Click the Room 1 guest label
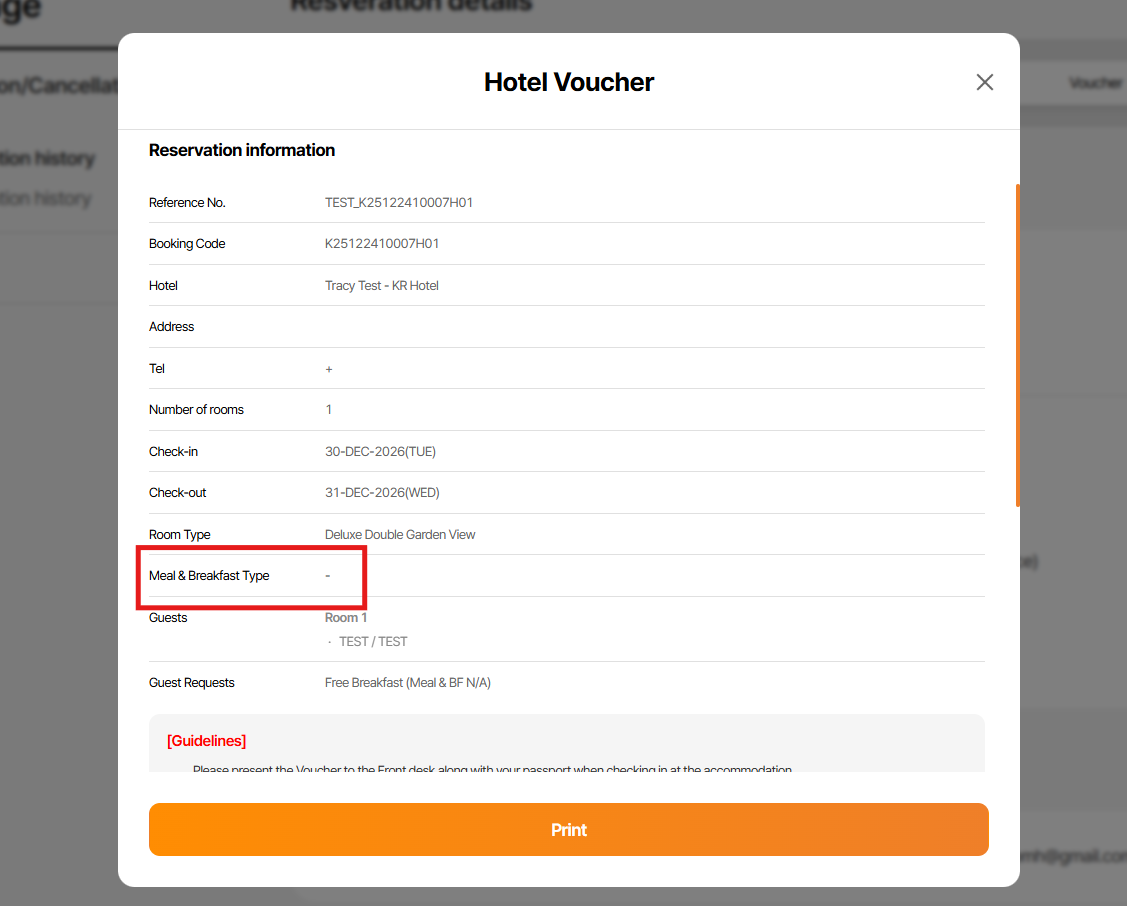Image resolution: width=1127 pixels, height=906 pixels. point(346,618)
